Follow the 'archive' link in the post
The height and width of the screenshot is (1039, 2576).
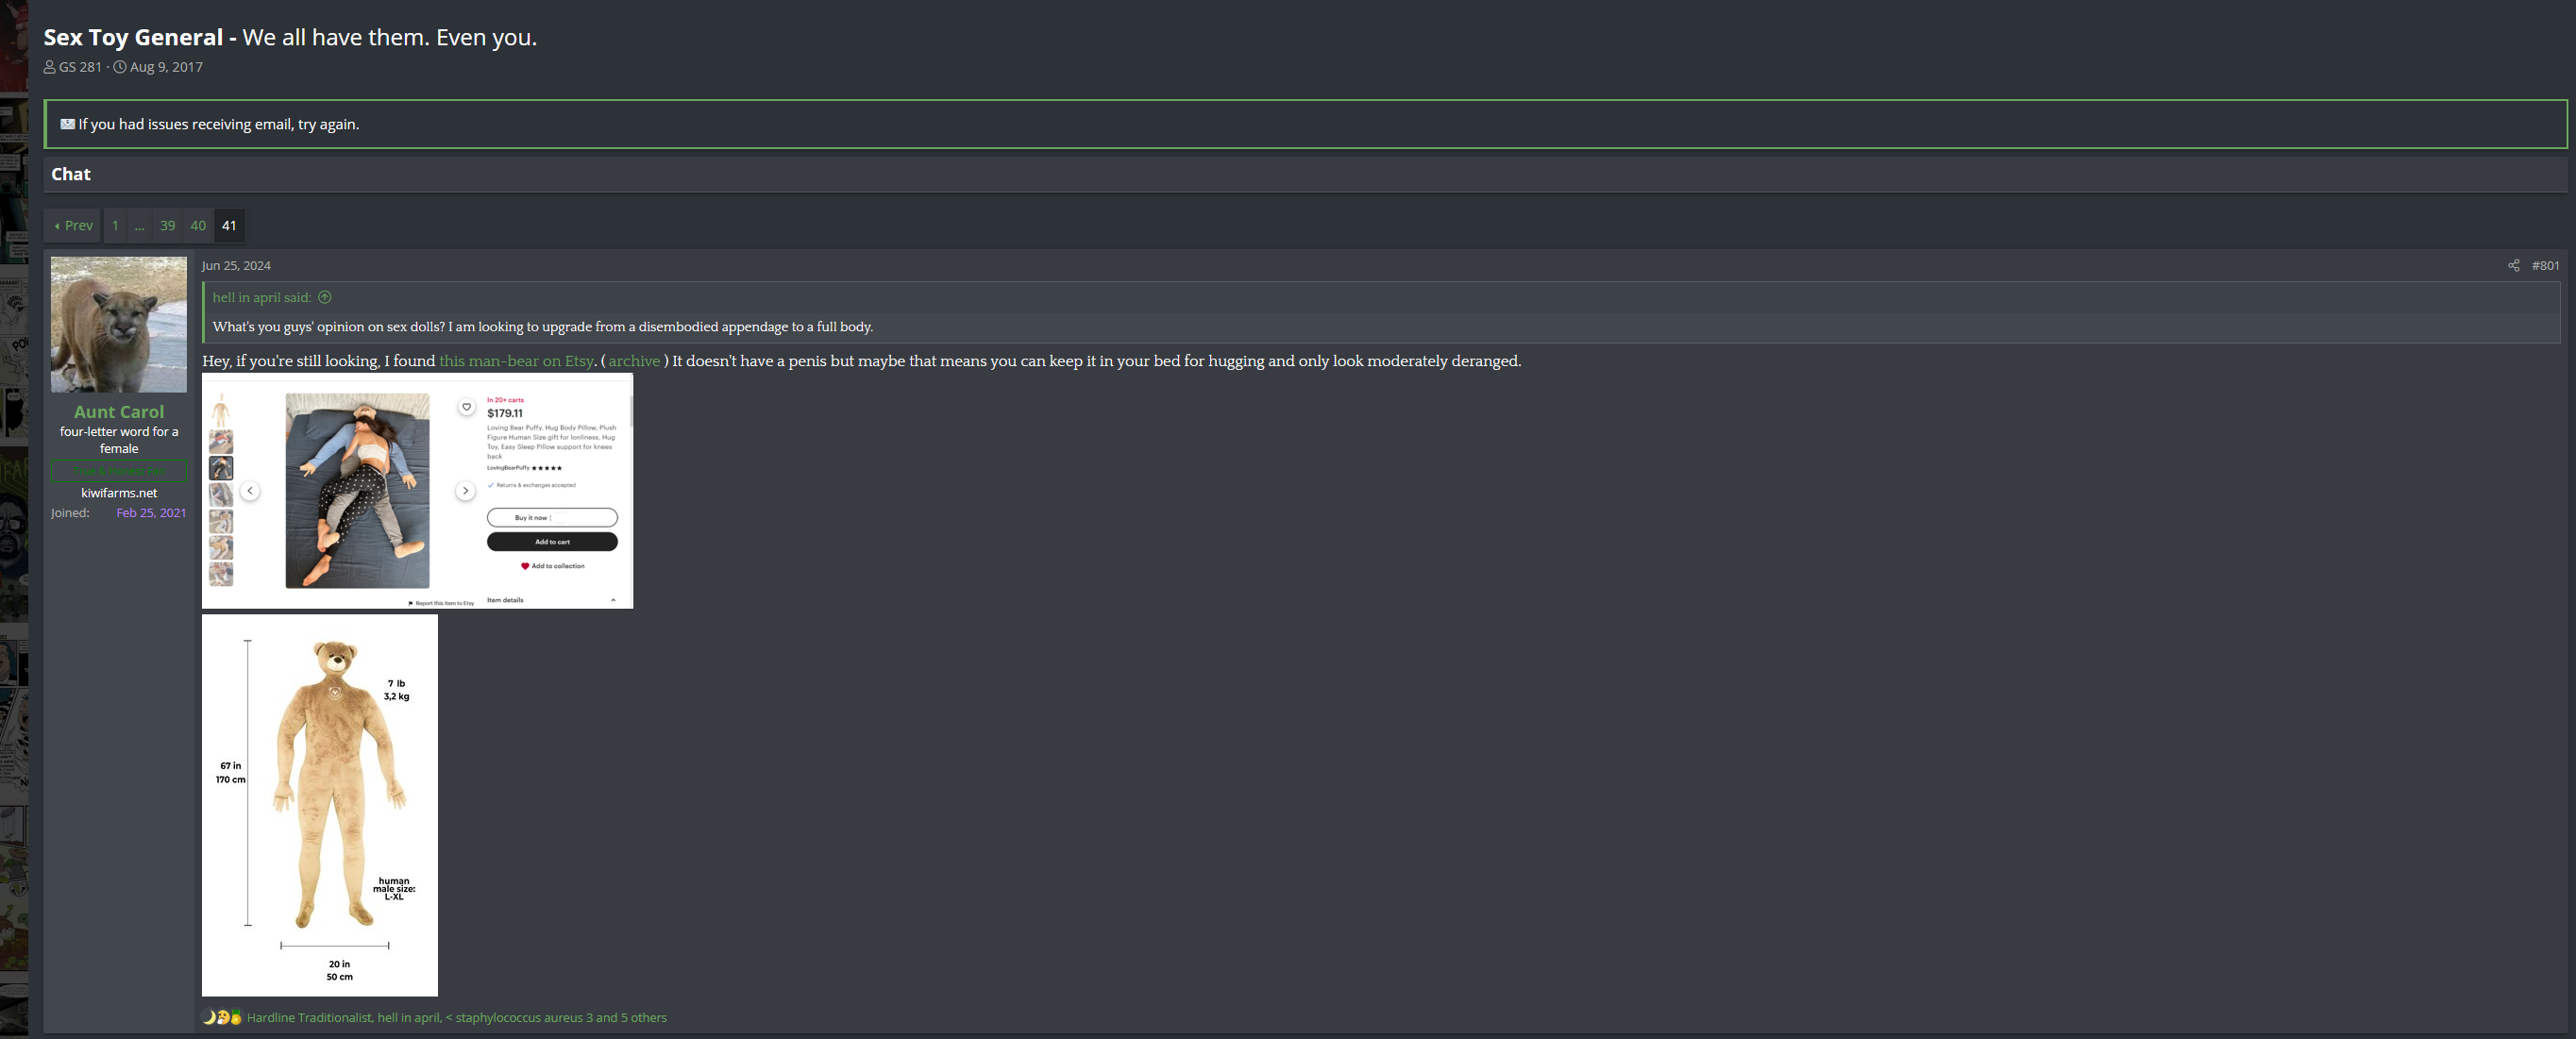[x=634, y=361]
